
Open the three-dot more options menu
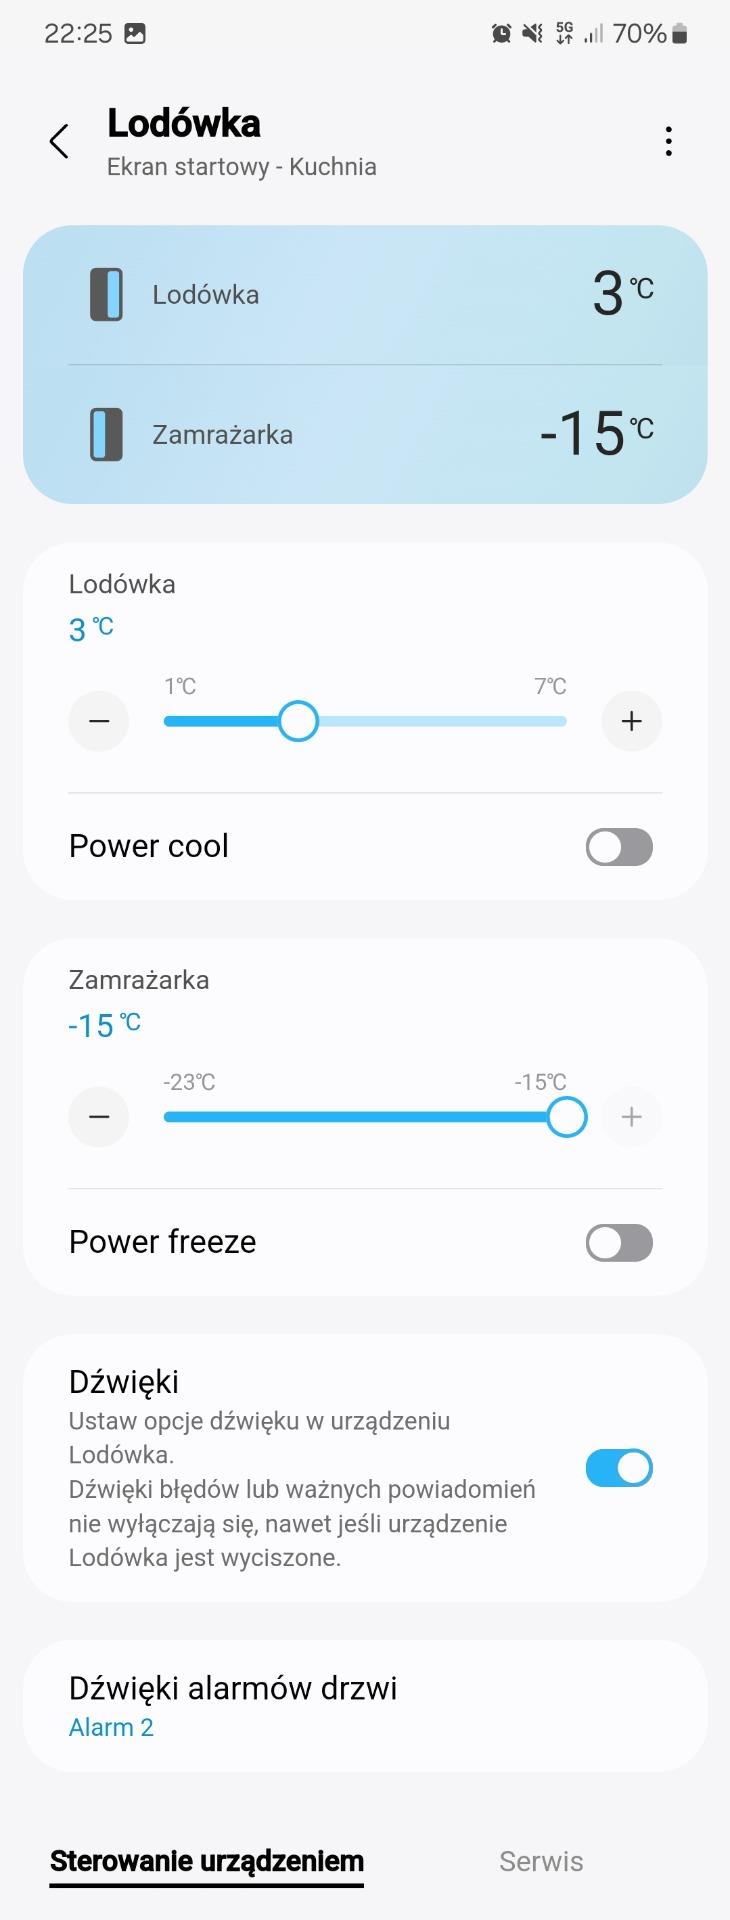pos(668,142)
